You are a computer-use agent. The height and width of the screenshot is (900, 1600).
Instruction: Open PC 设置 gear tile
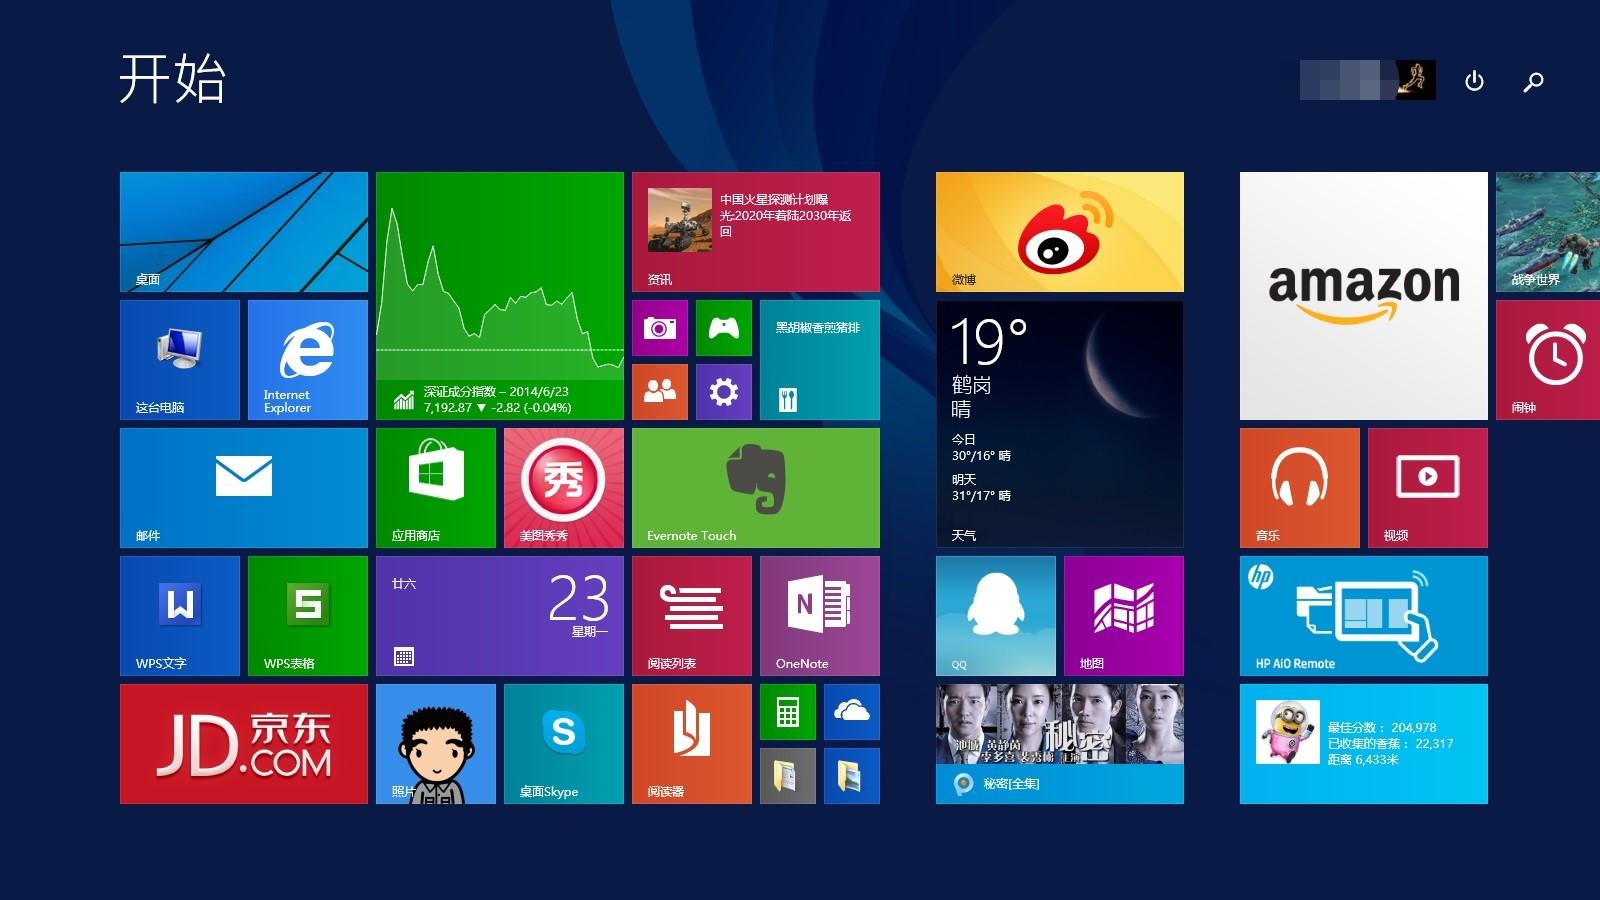(723, 392)
